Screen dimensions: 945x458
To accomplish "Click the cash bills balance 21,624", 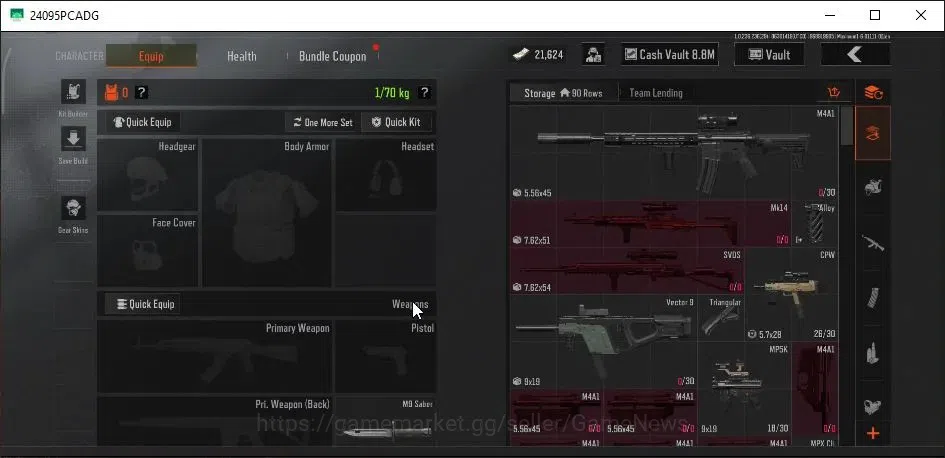I will pyautogui.click(x=538, y=55).
